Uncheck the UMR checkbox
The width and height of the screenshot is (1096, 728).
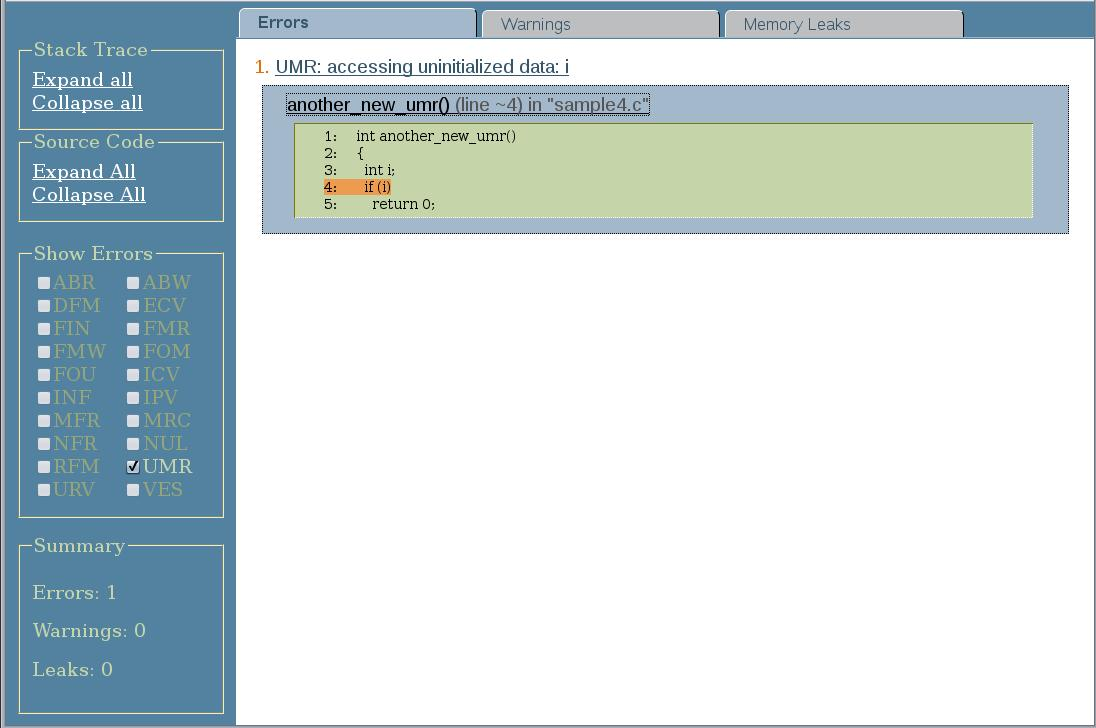(133, 467)
